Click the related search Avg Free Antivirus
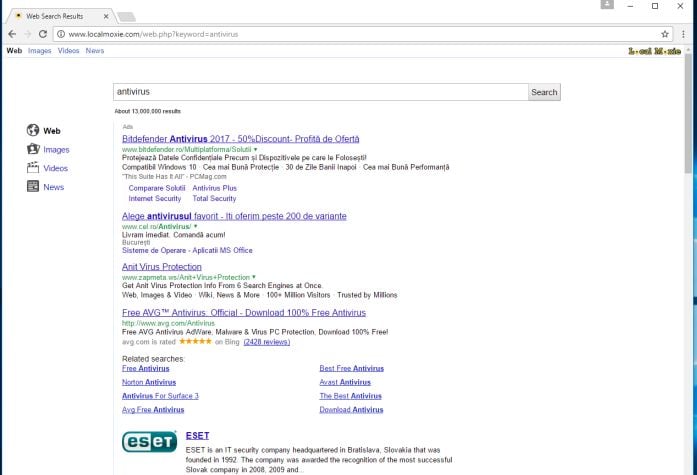Screen dimensions: 697x475 coord(153,410)
